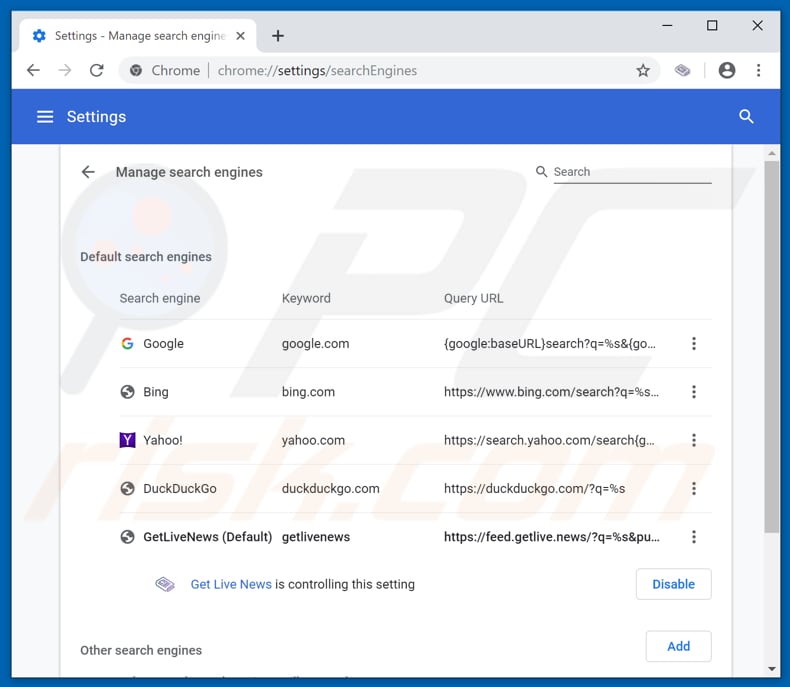Click the GetLiveNews (Default) entry name
Viewport: 790px width, 687px height.
pyautogui.click(x=208, y=537)
